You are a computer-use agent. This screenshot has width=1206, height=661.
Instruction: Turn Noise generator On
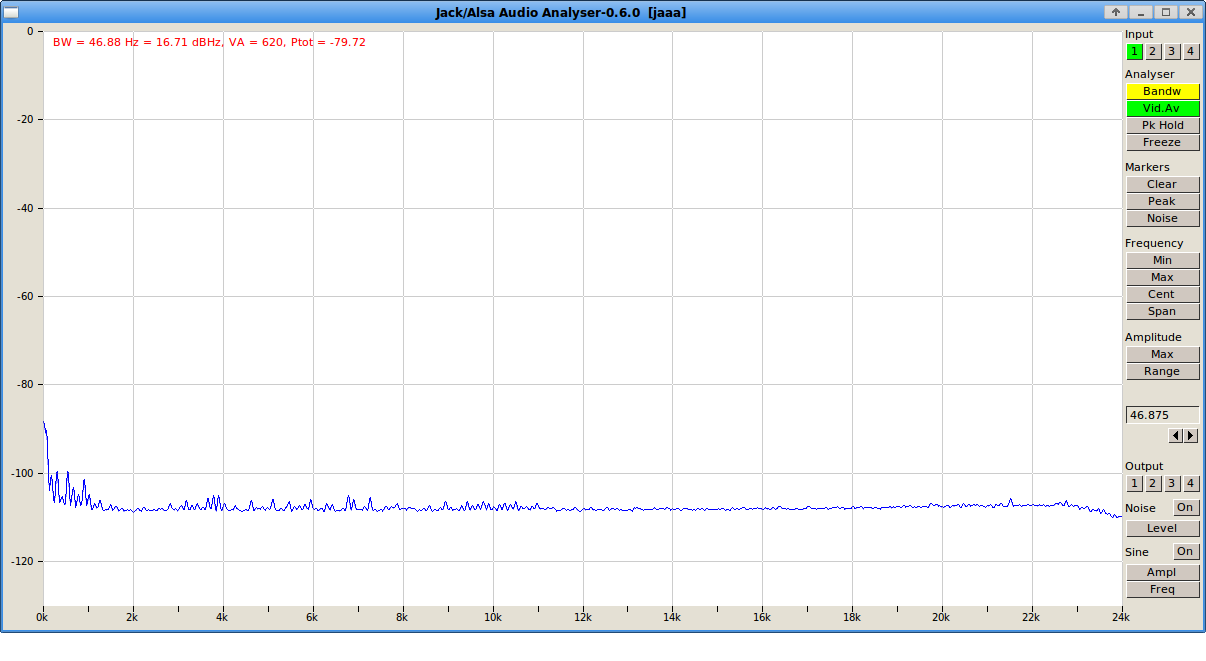[x=1186, y=508]
